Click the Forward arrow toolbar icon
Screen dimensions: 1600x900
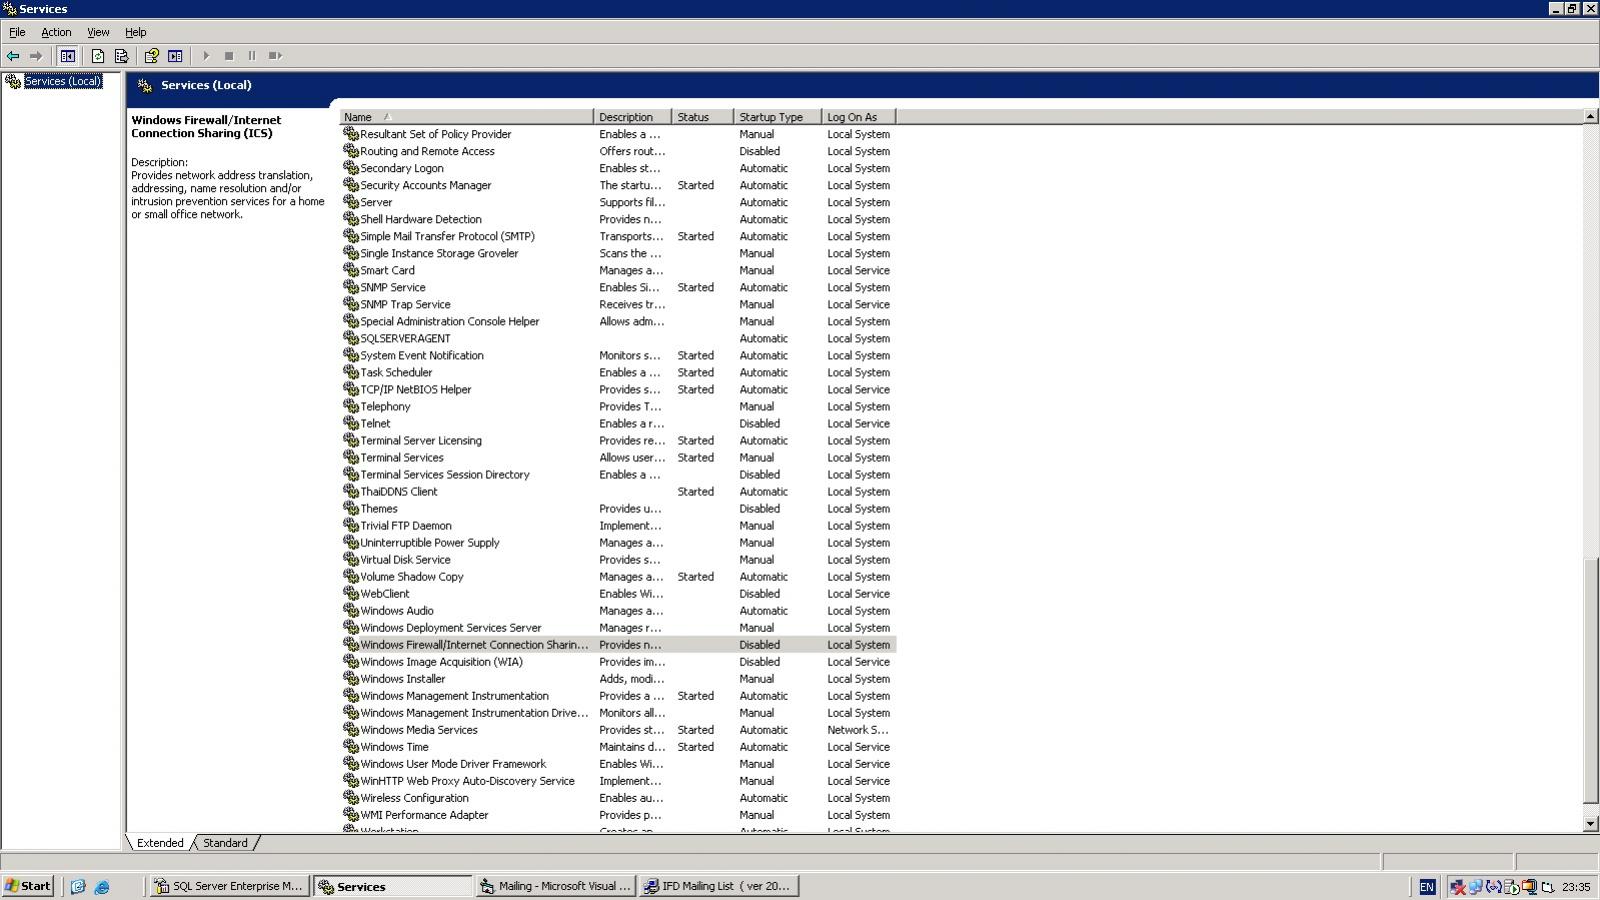click(36, 56)
